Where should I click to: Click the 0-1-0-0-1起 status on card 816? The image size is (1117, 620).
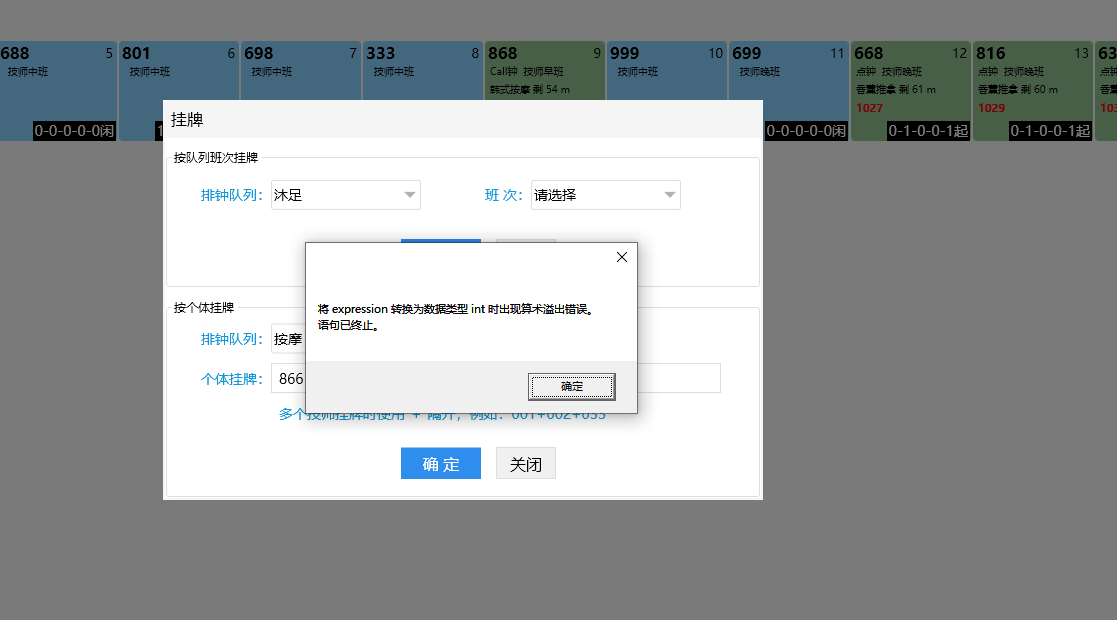[x=1050, y=130]
